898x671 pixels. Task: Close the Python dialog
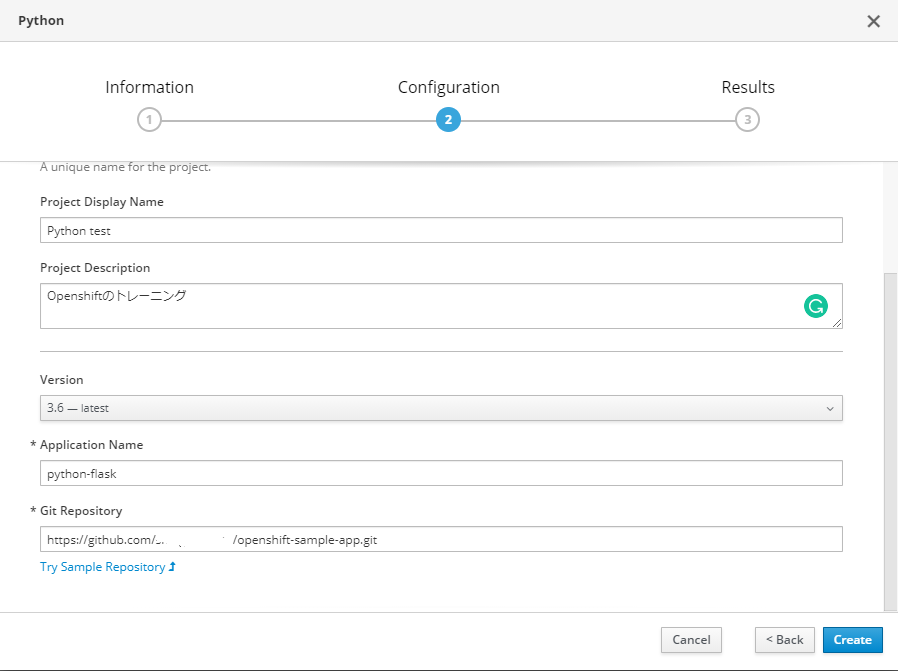(873, 21)
